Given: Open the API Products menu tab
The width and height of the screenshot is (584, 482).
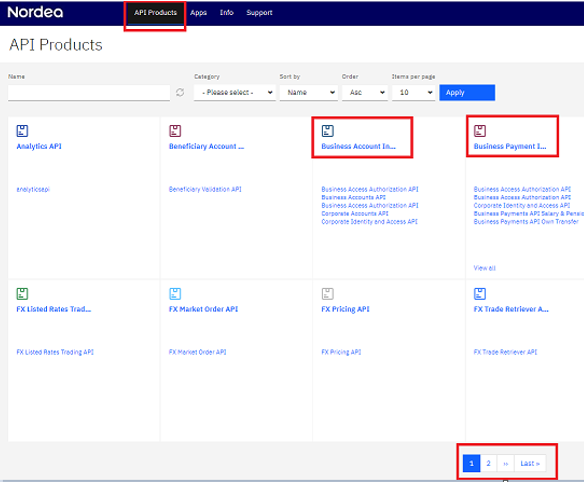Looking at the screenshot, I should click(x=155, y=13).
